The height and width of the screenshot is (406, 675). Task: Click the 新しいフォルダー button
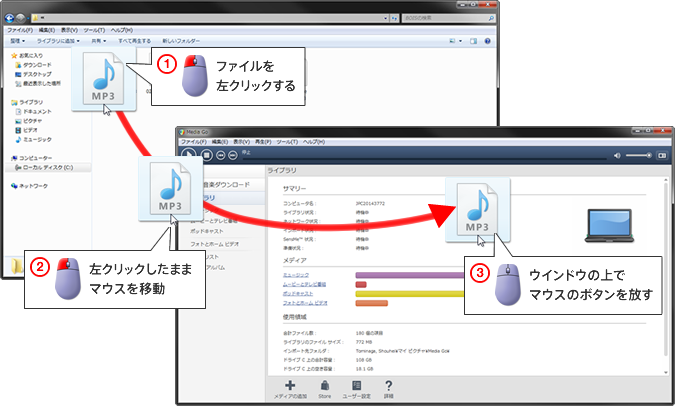click(x=179, y=41)
